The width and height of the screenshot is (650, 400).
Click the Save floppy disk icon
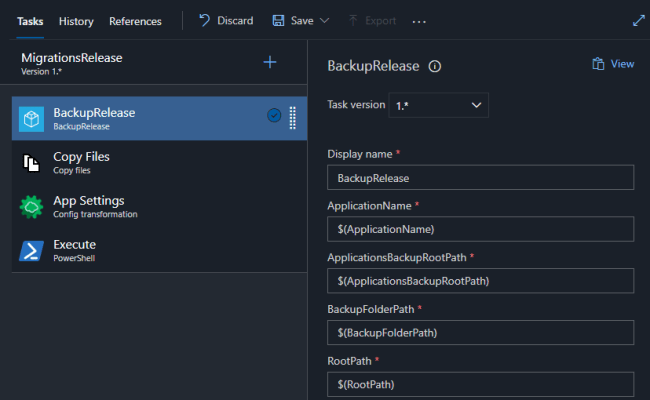(278, 20)
